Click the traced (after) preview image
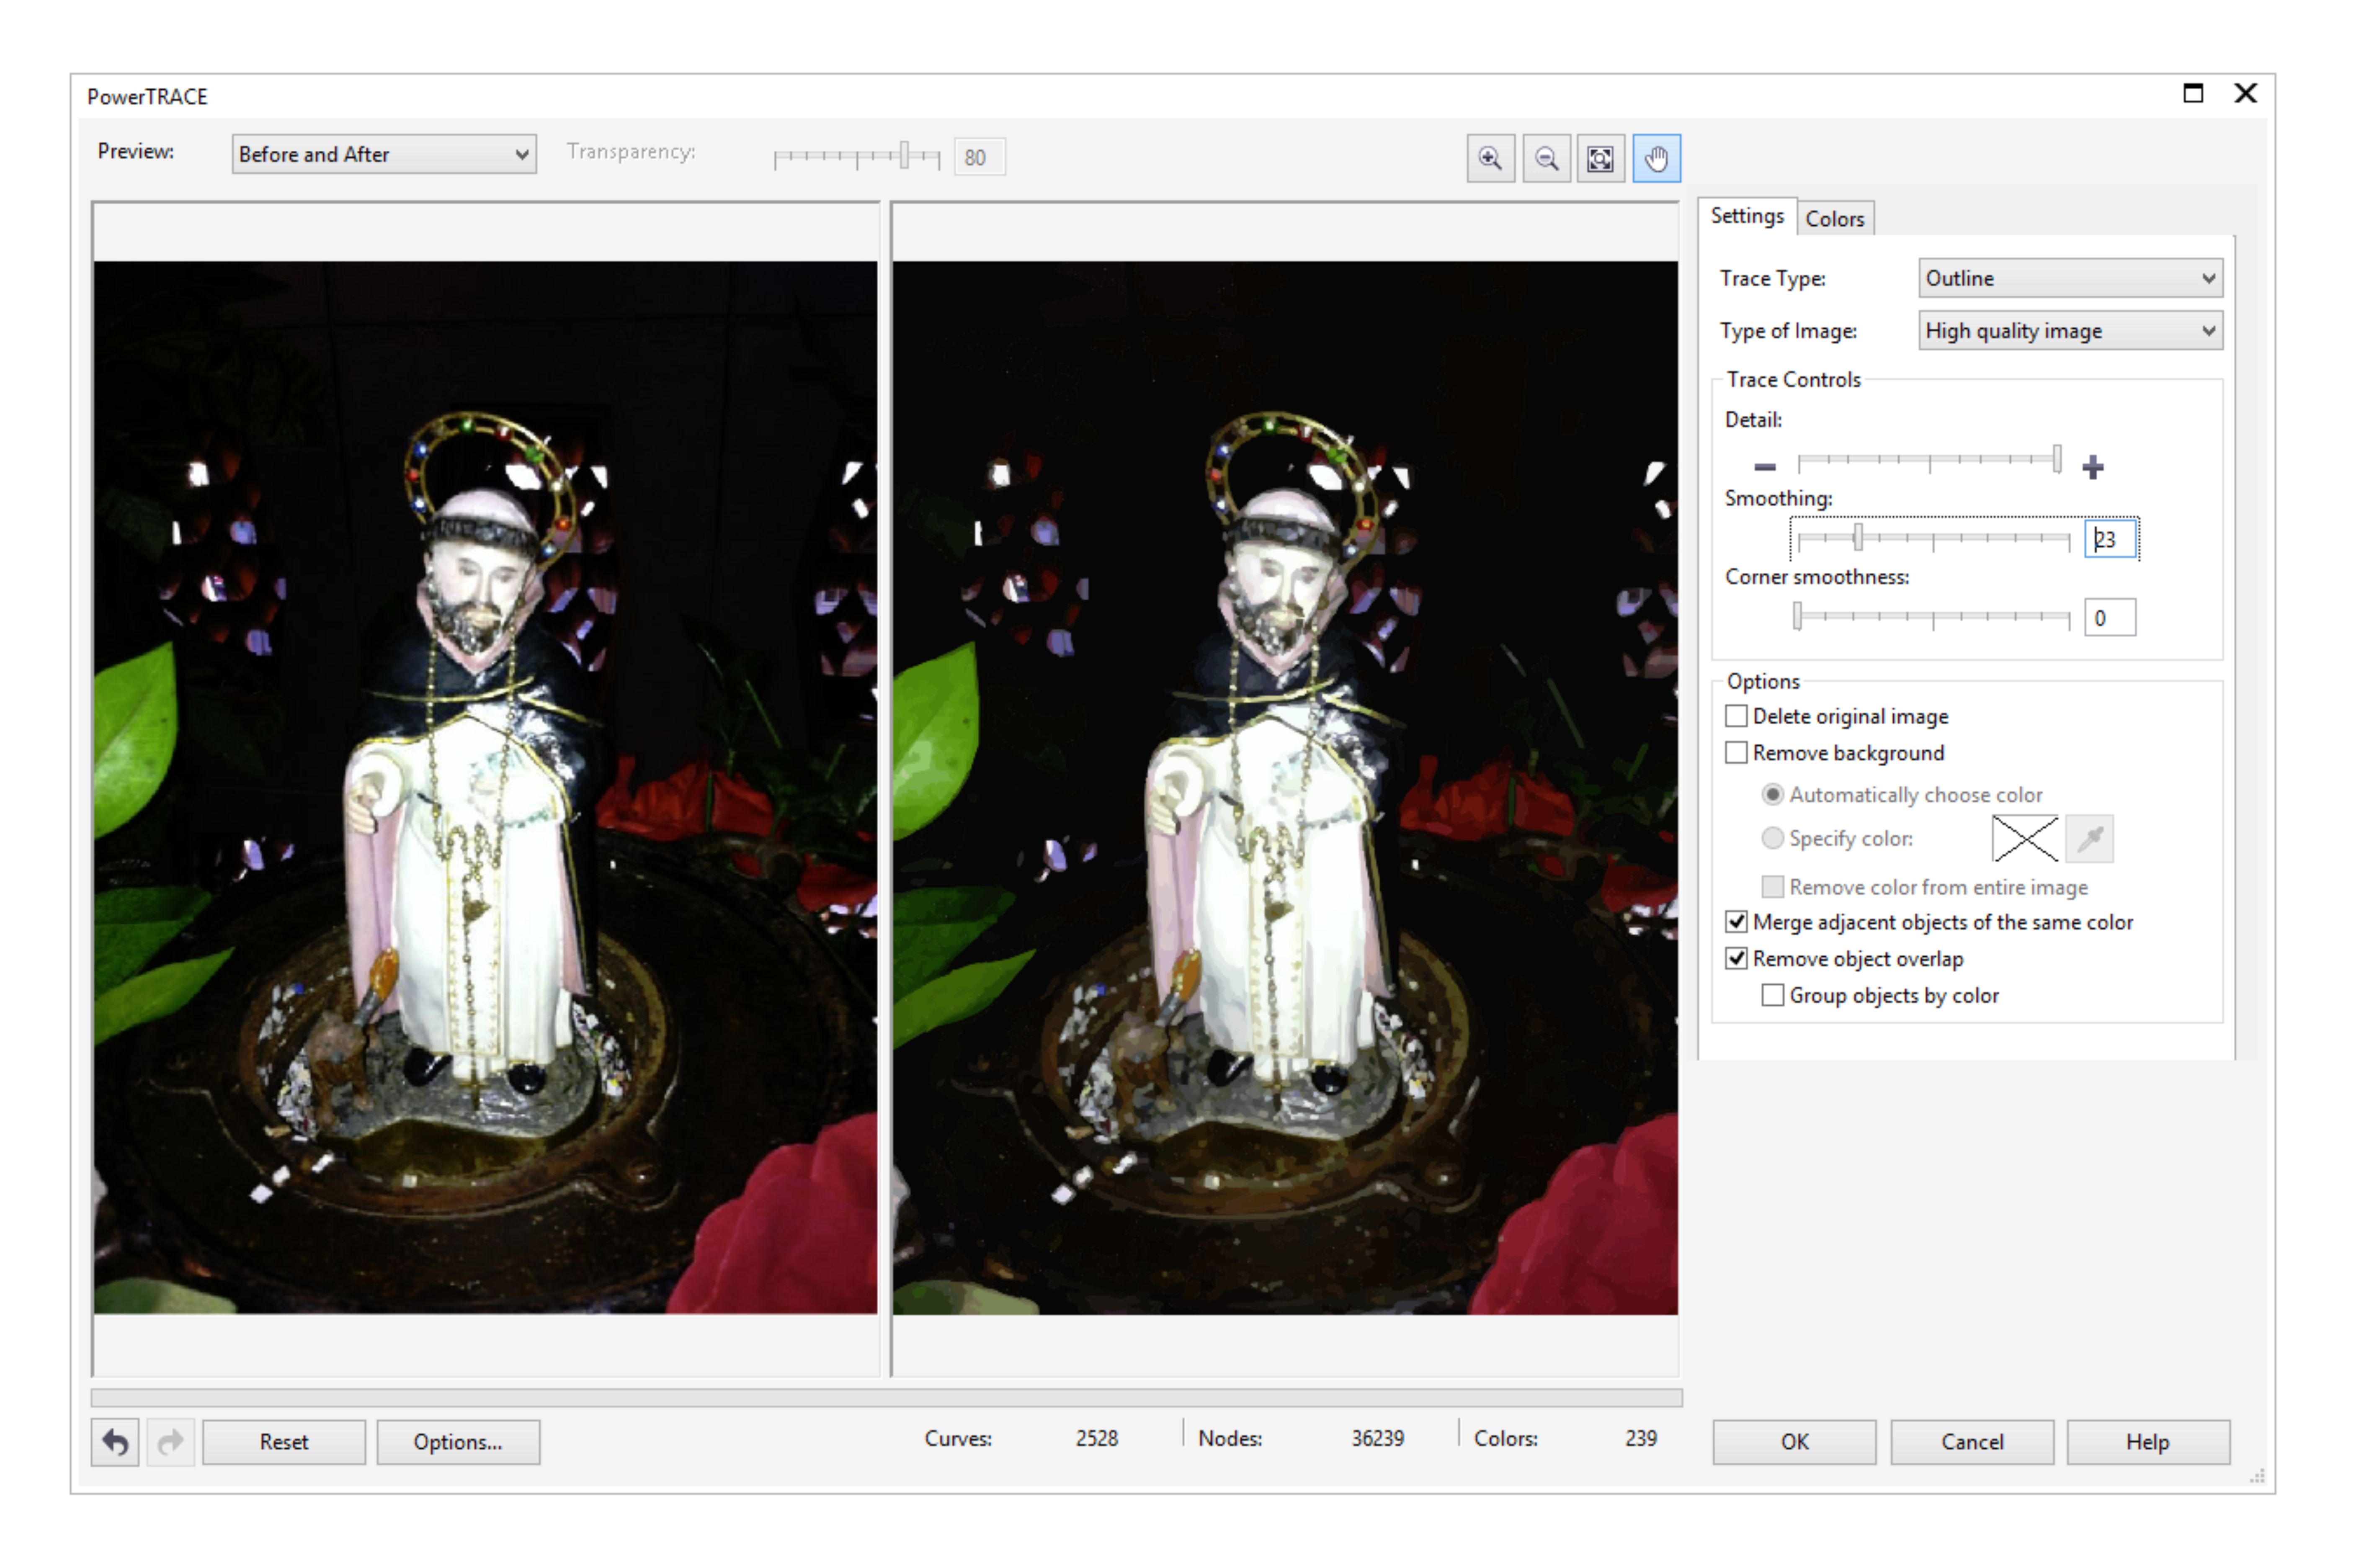The width and height of the screenshot is (2364, 1568). (1284, 788)
